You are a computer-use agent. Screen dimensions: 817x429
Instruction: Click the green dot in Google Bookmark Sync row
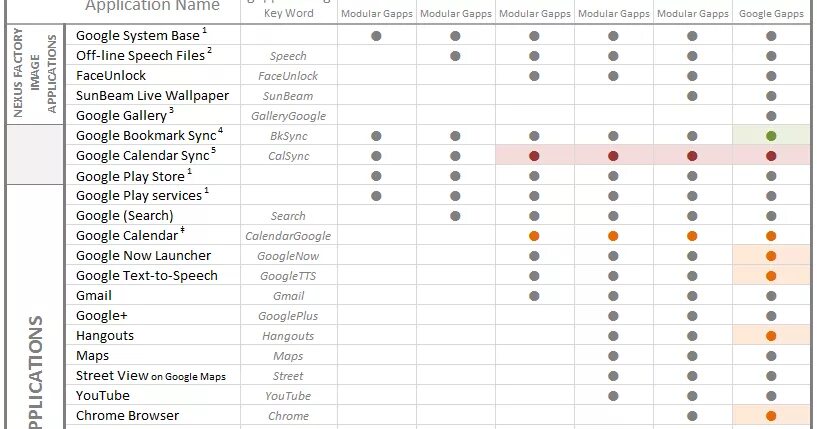771,136
